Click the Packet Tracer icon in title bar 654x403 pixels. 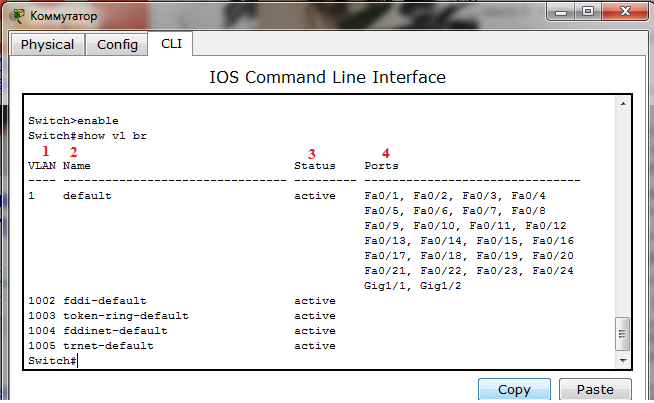[17, 16]
